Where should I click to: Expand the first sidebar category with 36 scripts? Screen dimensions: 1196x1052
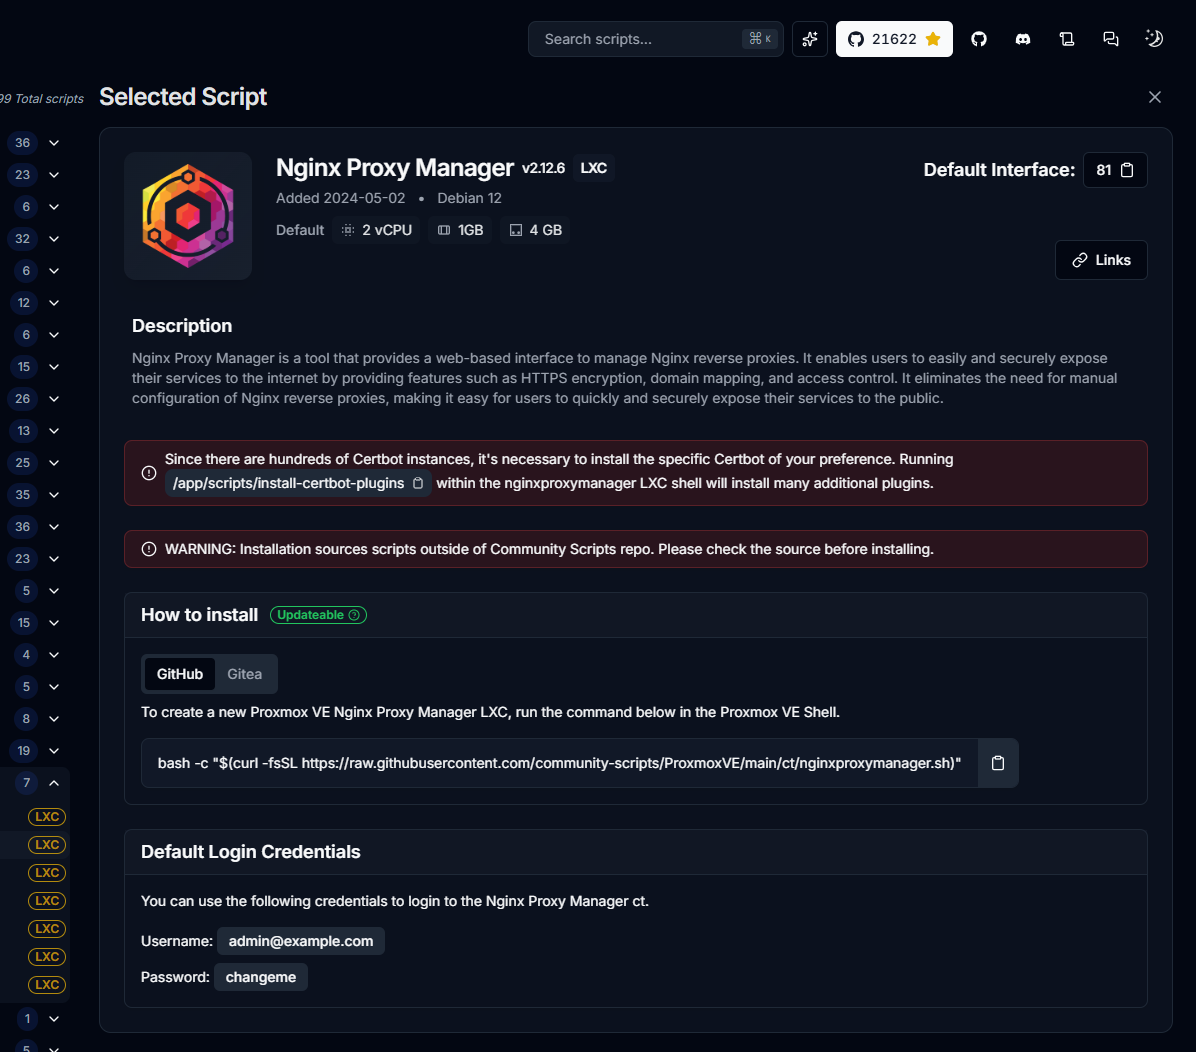[x=54, y=143]
